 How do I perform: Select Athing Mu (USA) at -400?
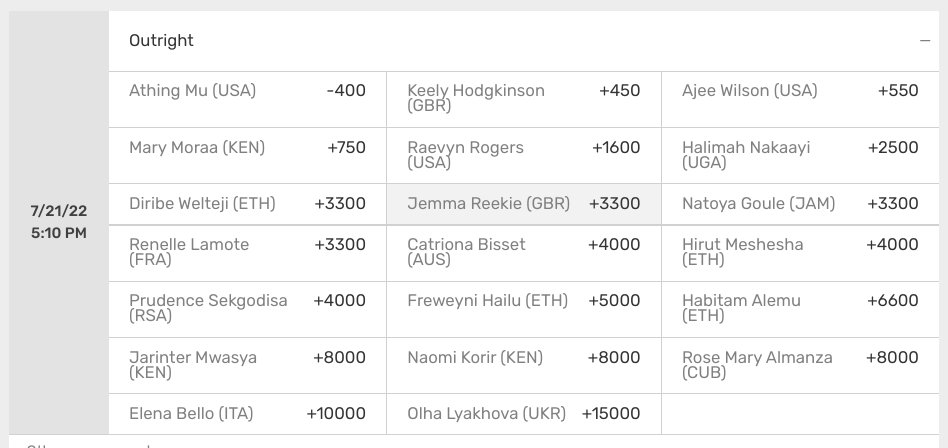(248, 100)
